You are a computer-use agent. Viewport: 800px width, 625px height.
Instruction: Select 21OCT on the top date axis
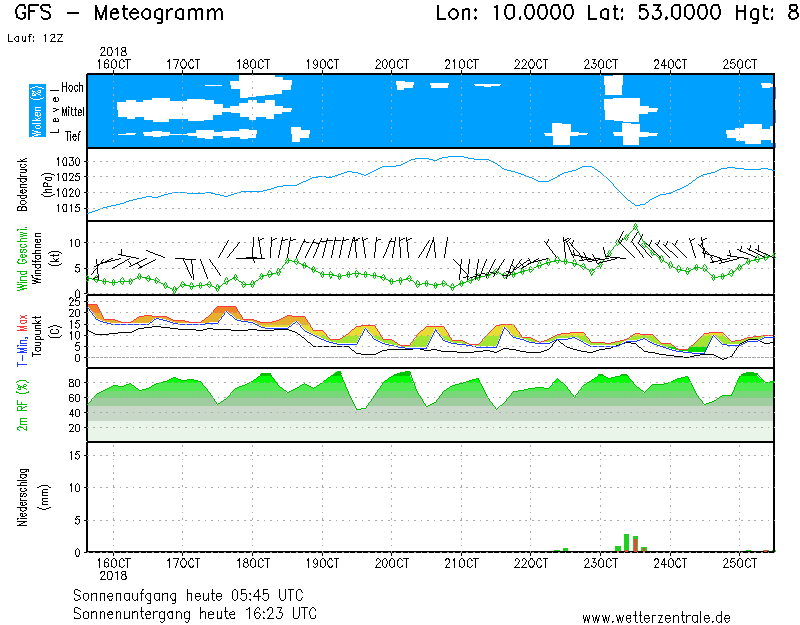click(461, 64)
